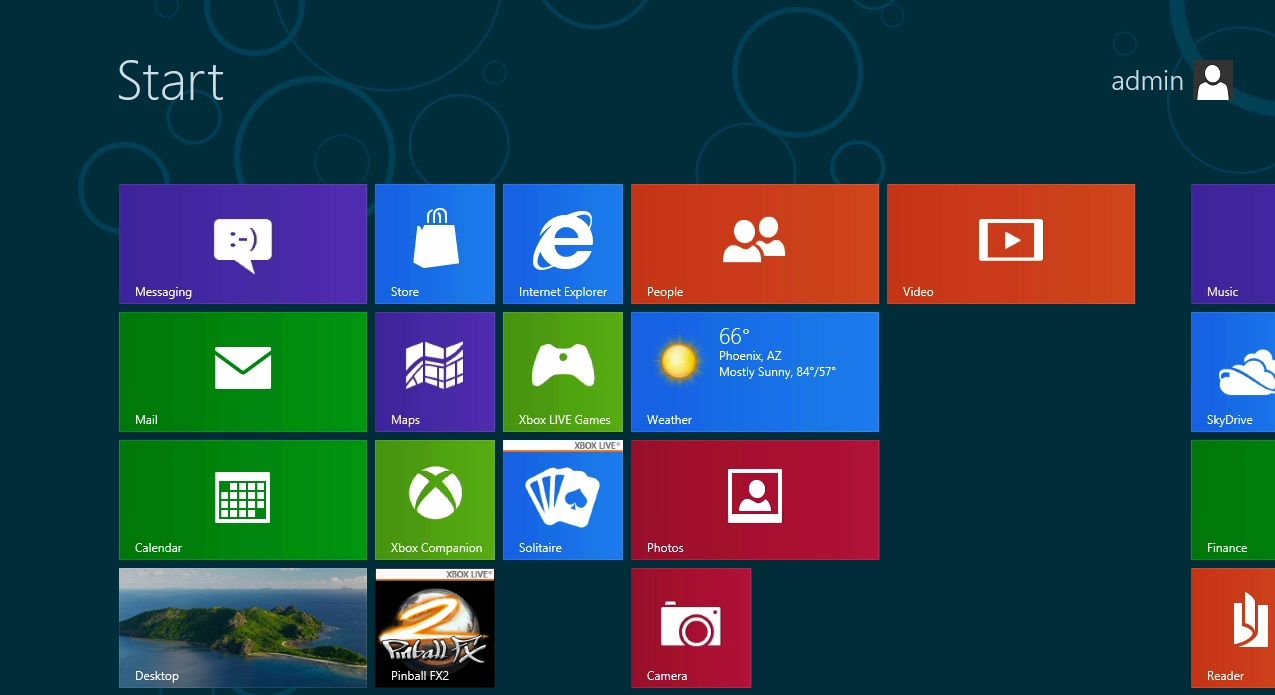Viewport: 1275px width, 695px height.
Task: Play Solitaire
Action: (563, 499)
